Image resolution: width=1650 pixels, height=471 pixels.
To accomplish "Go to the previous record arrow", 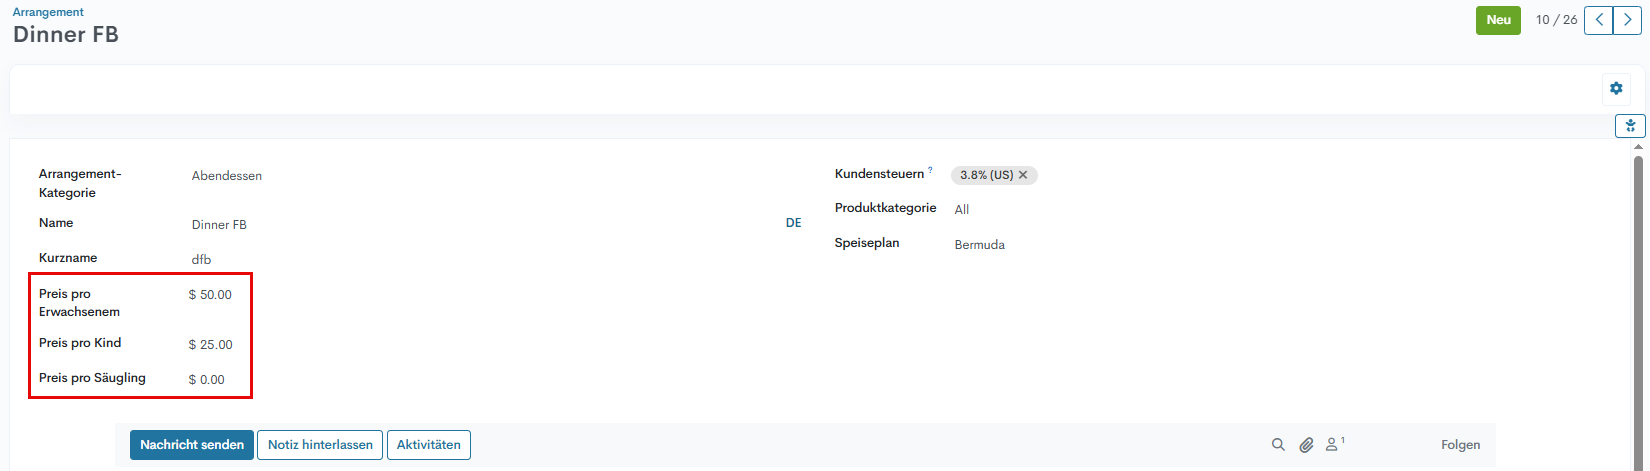I will point(1599,20).
